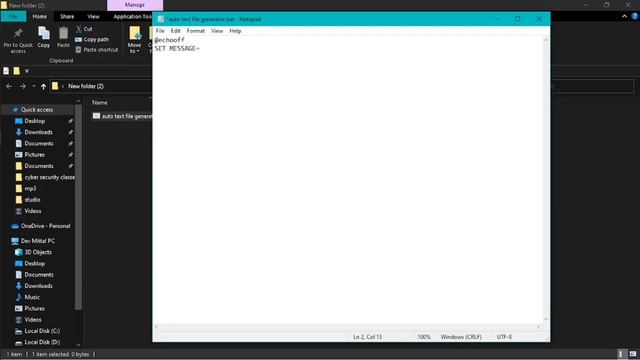
Task: Switch to Share ribbon tab
Action: pyautogui.click(x=67, y=16)
